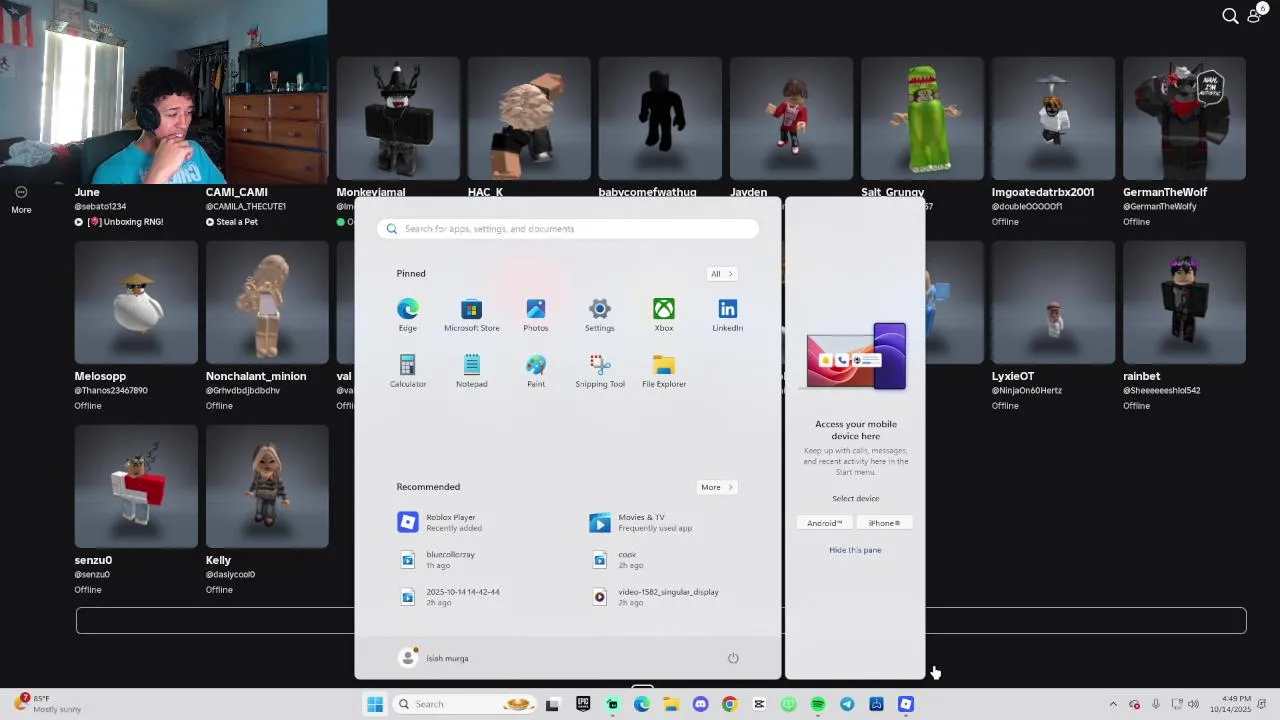Expand More recommended items

(x=717, y=487)
